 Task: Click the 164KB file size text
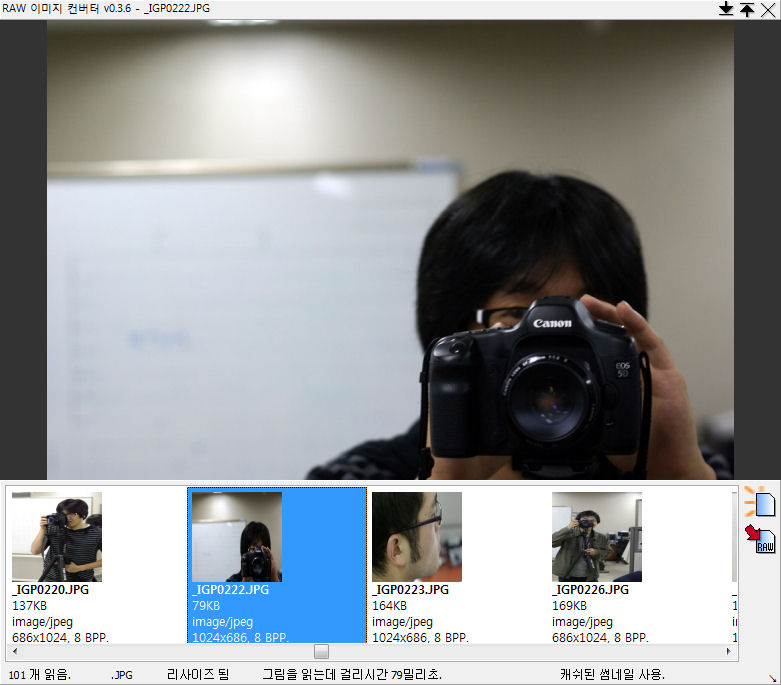pyautogui.click(x=390, y=606)
